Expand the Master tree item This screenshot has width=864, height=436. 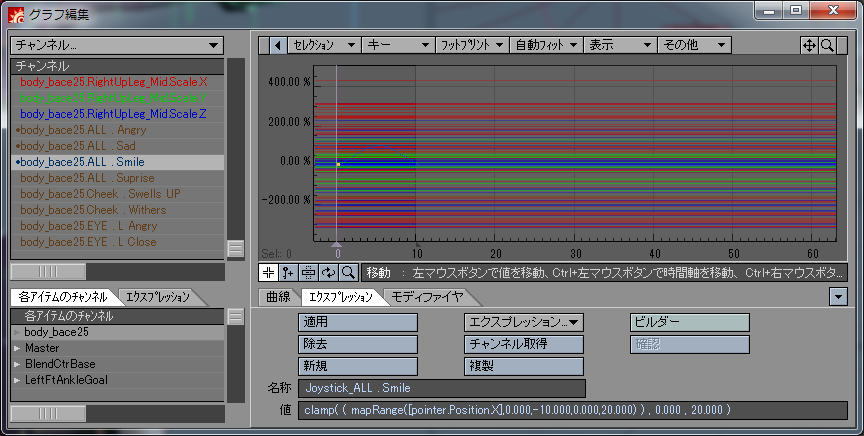tap(17, 348)
